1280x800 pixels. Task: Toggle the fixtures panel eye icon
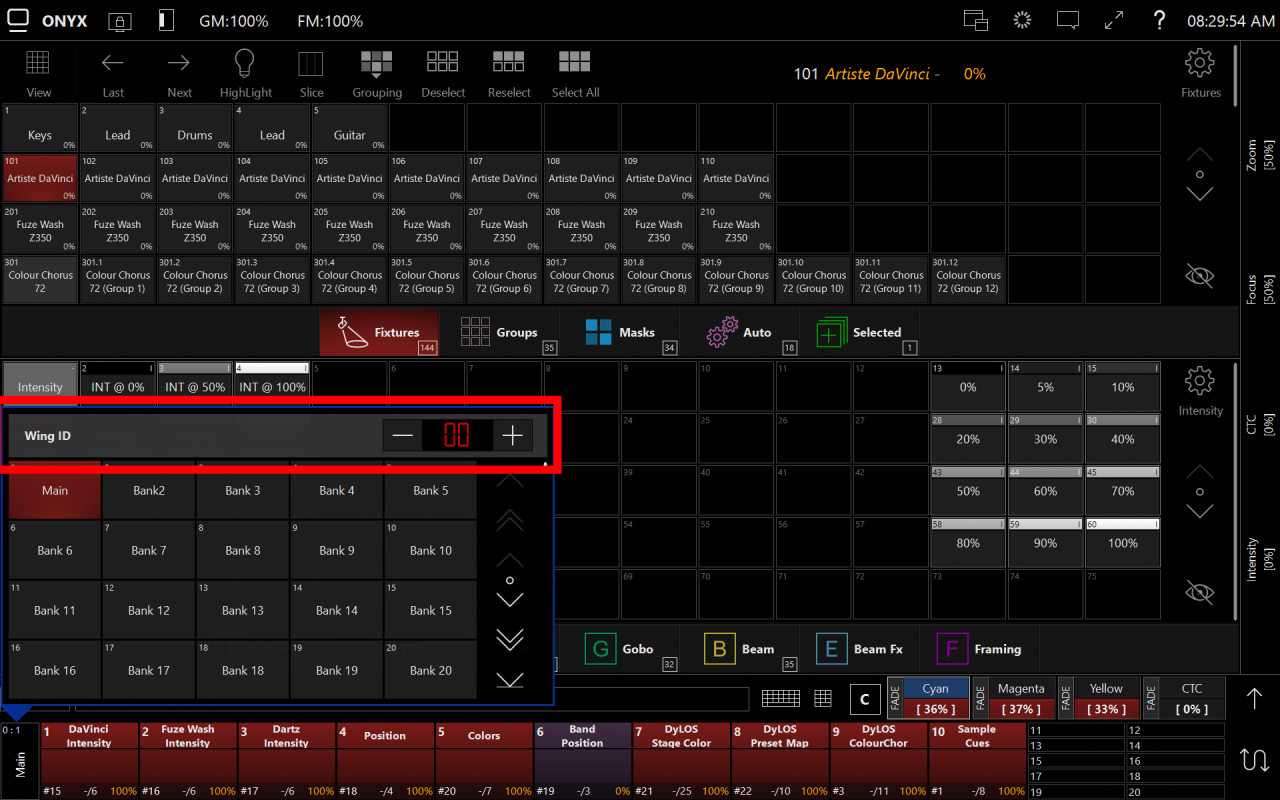(1199, 276)
